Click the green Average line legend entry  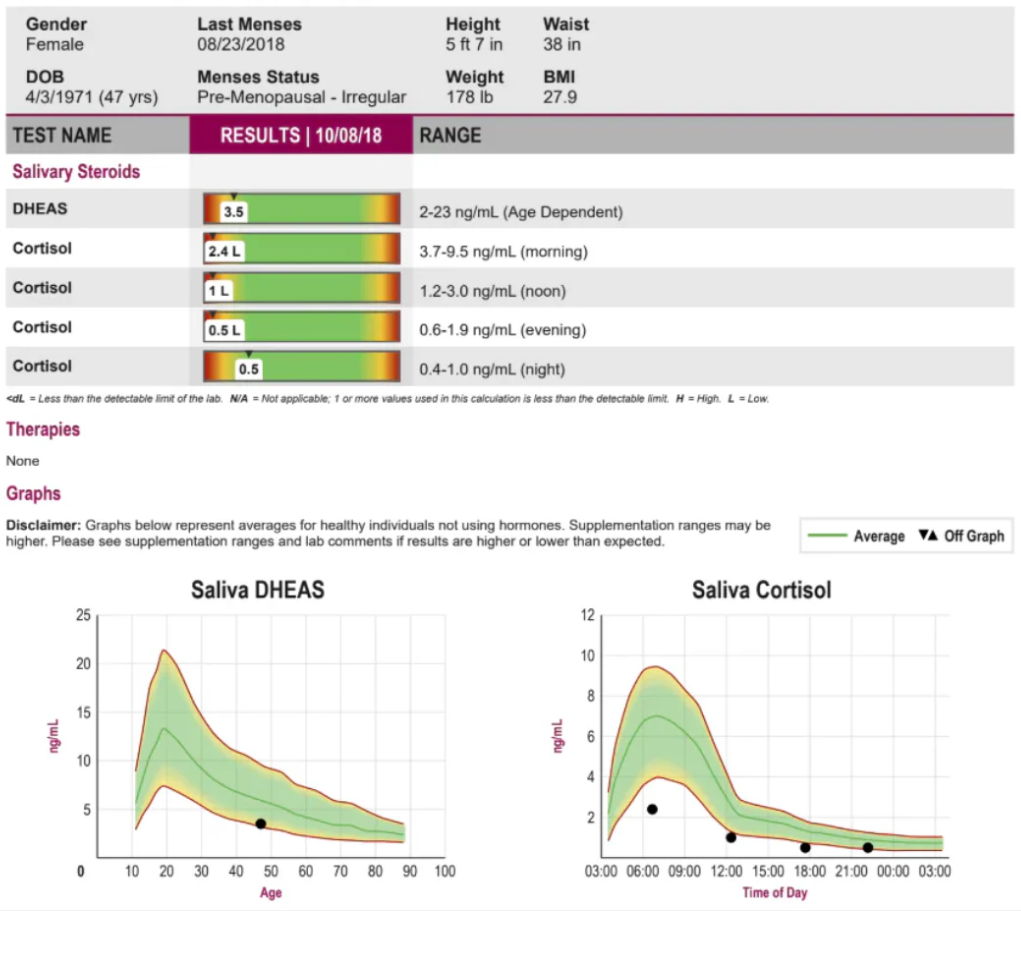point(856,536)
